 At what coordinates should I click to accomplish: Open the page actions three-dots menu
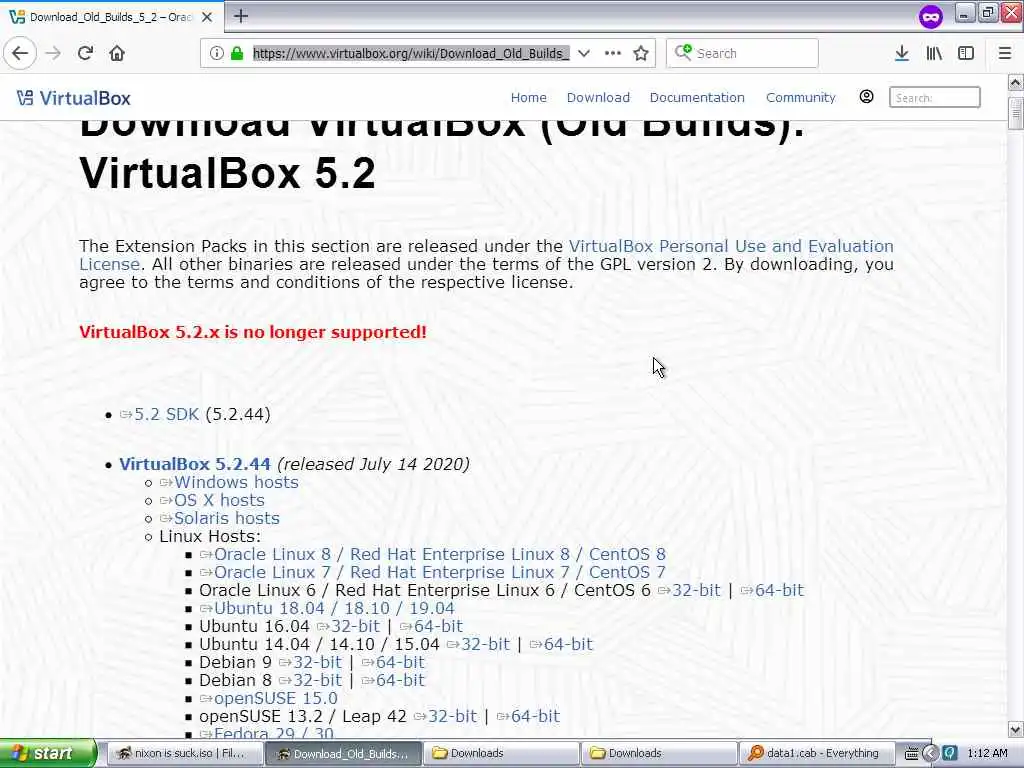coord(613,54)
